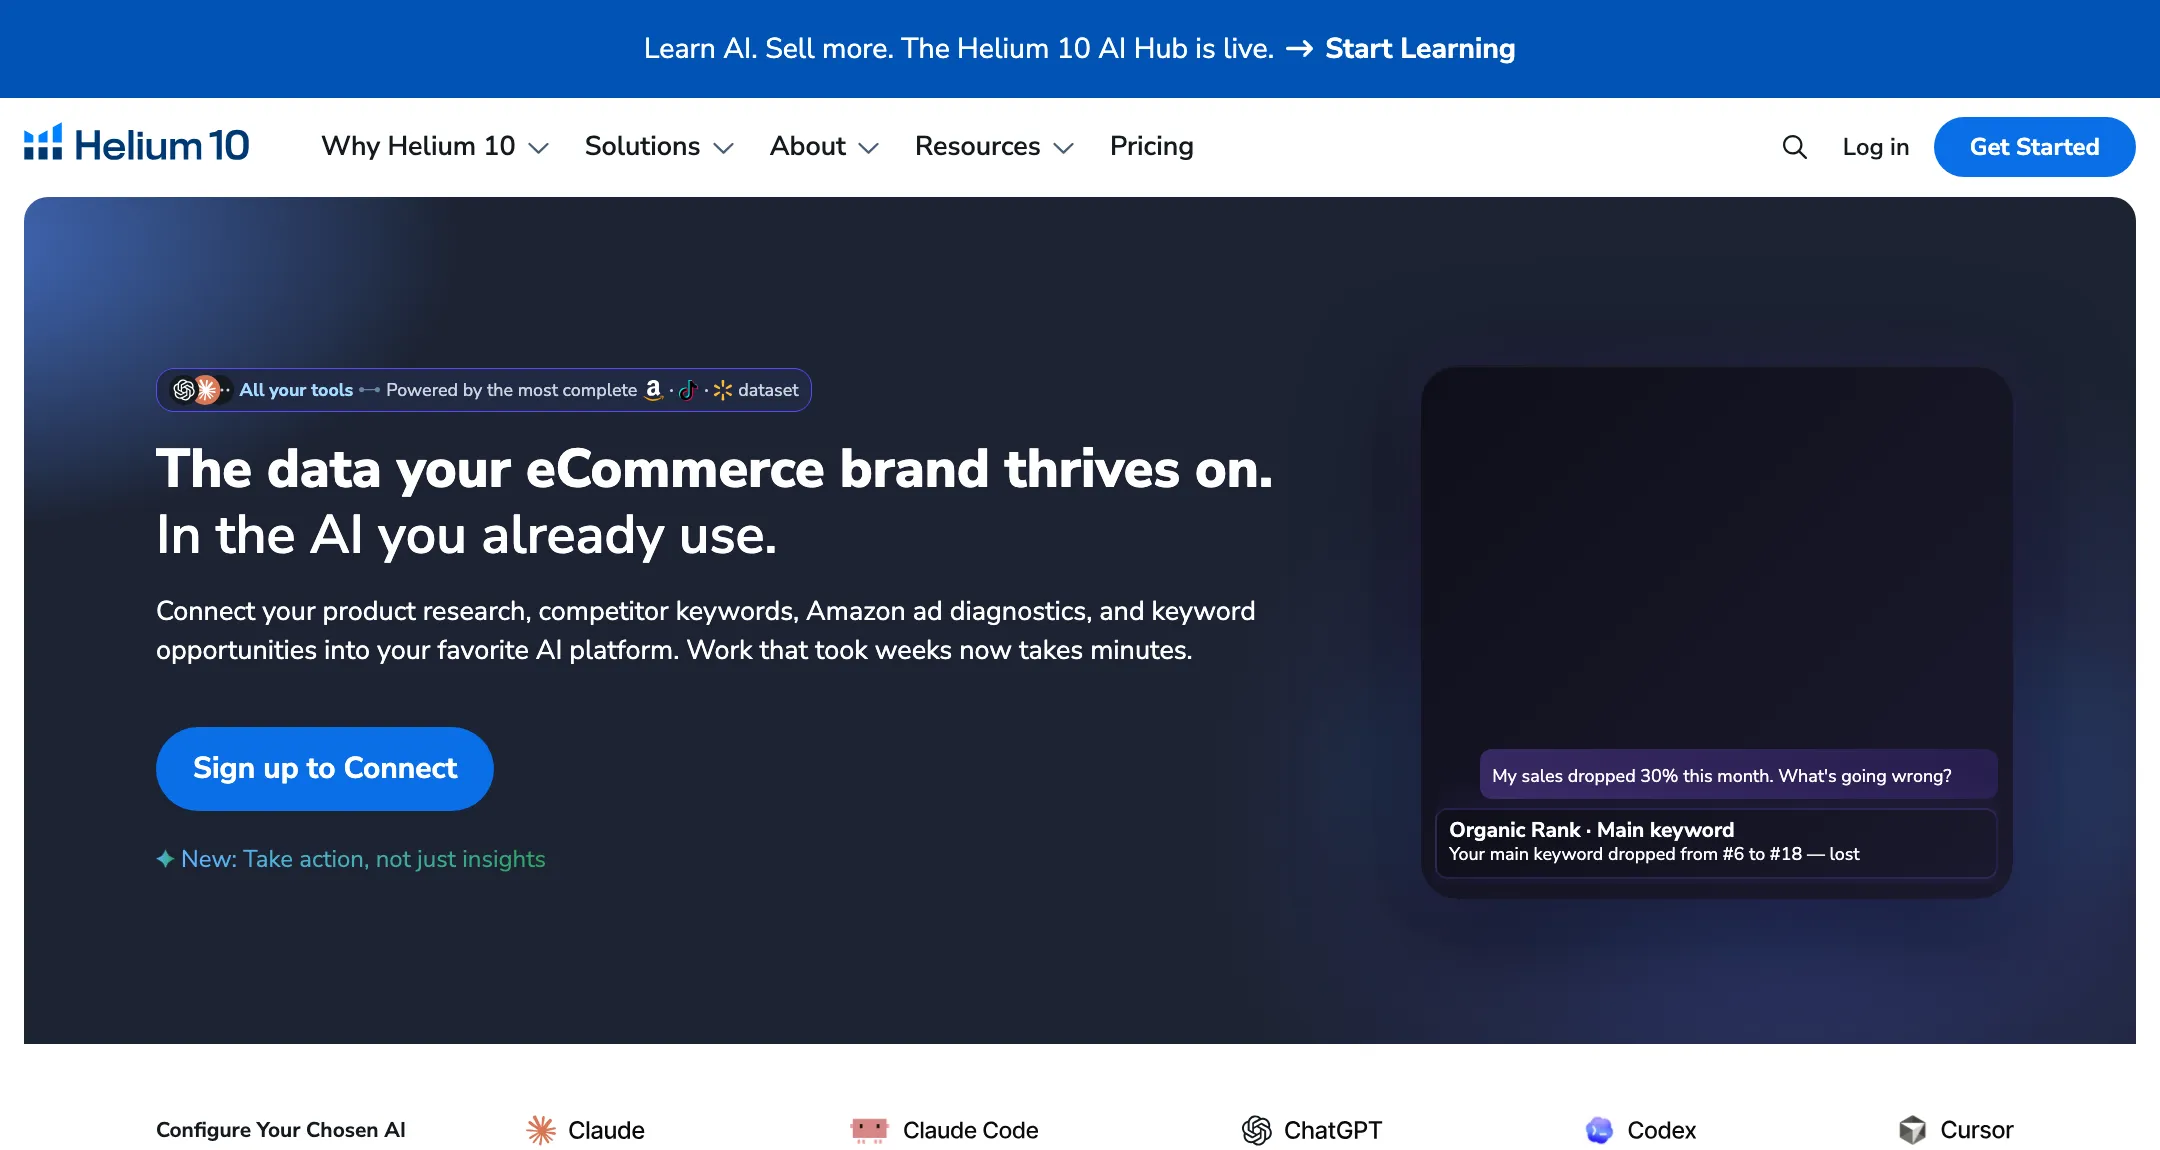Select Resources in the navigation bar
Viewport: 2160px width, 1150px height.
977,146
